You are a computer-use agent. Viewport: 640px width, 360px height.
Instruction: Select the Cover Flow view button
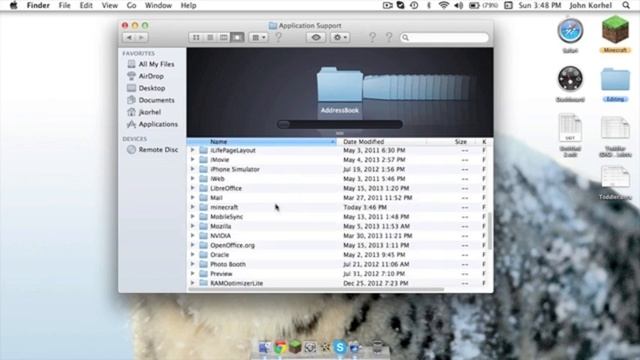[238, 38]
